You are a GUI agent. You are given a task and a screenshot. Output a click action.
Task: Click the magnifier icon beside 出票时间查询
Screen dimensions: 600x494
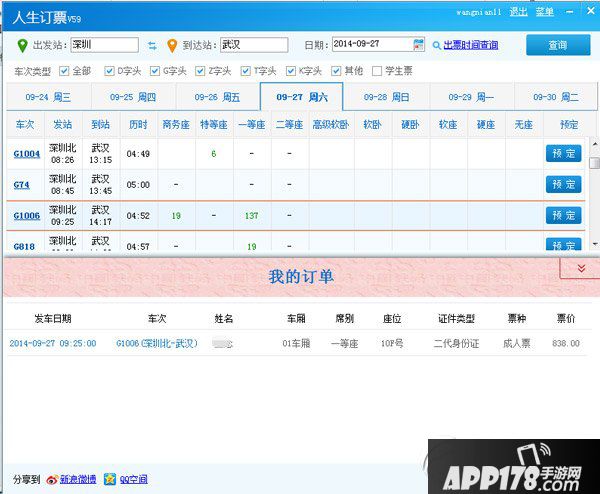pos(436,45)
